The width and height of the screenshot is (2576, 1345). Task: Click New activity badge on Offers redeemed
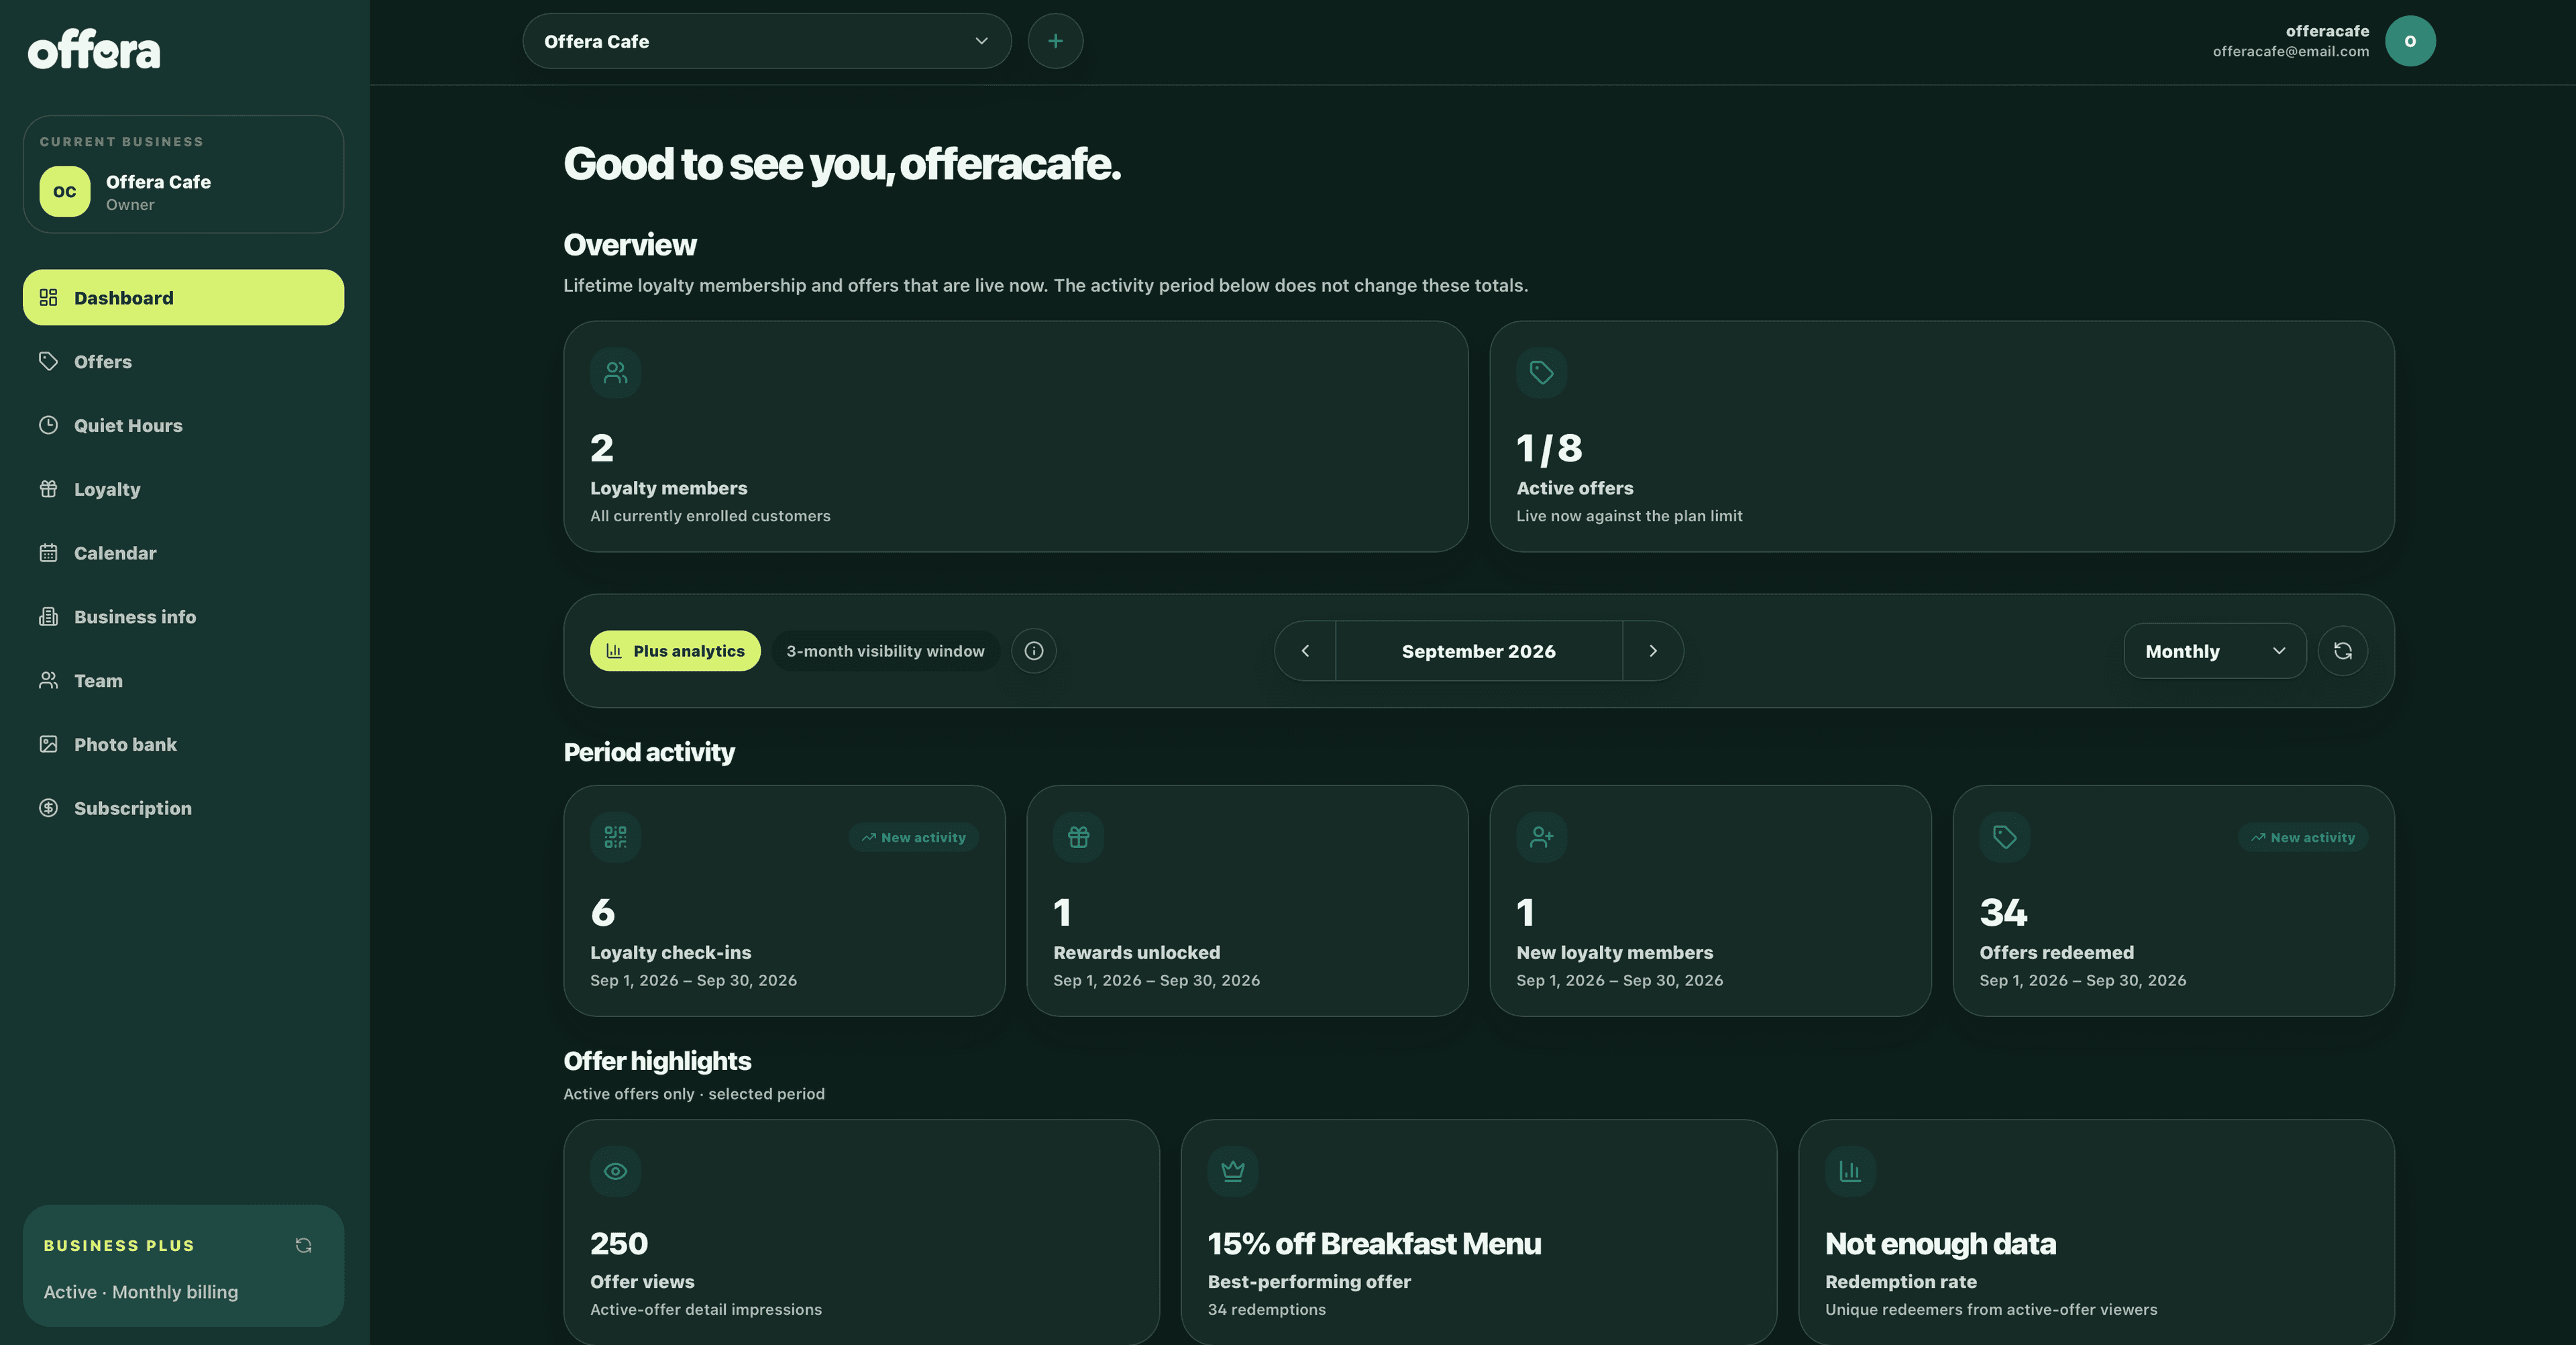(2303, 837)
